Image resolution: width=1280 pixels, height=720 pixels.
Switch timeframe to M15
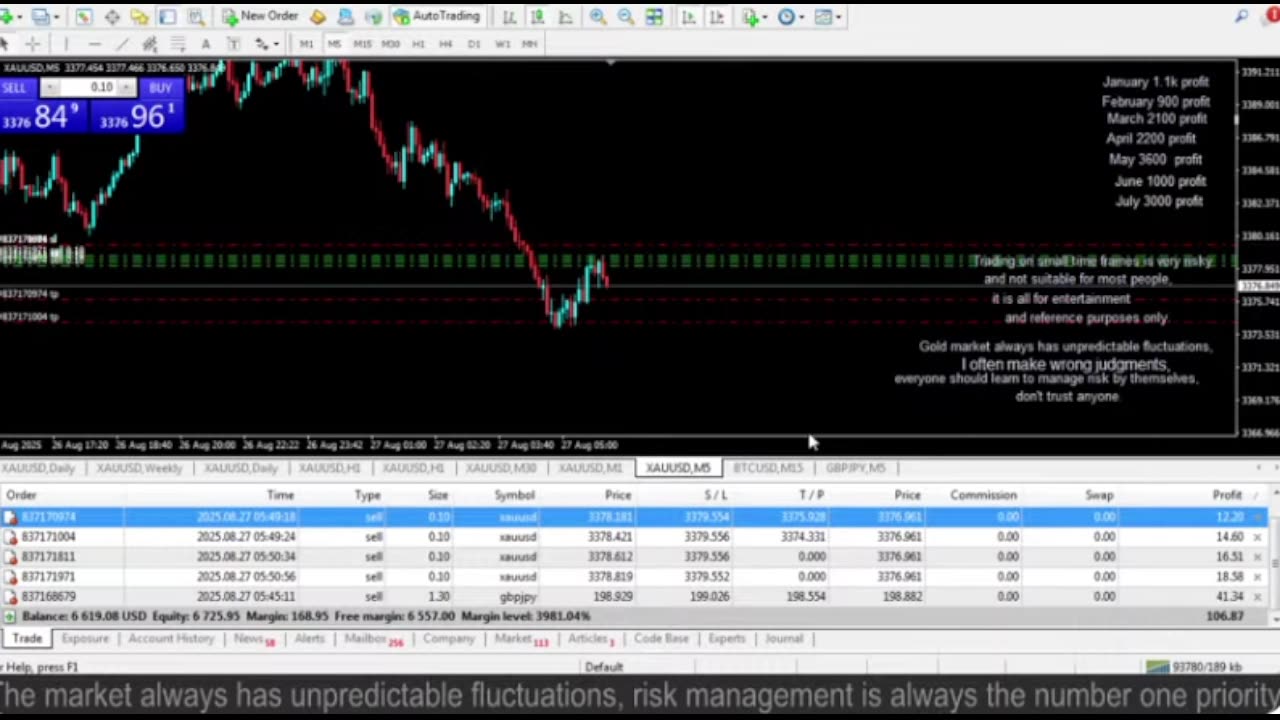click(x=362, y=44)
